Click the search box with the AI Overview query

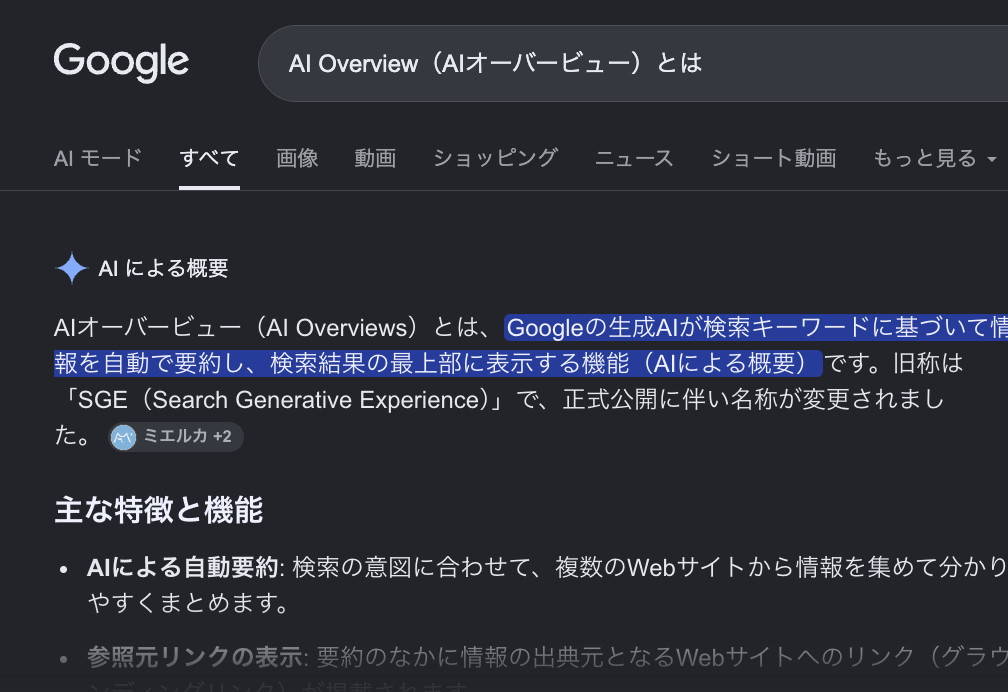(x=633, y=64)
